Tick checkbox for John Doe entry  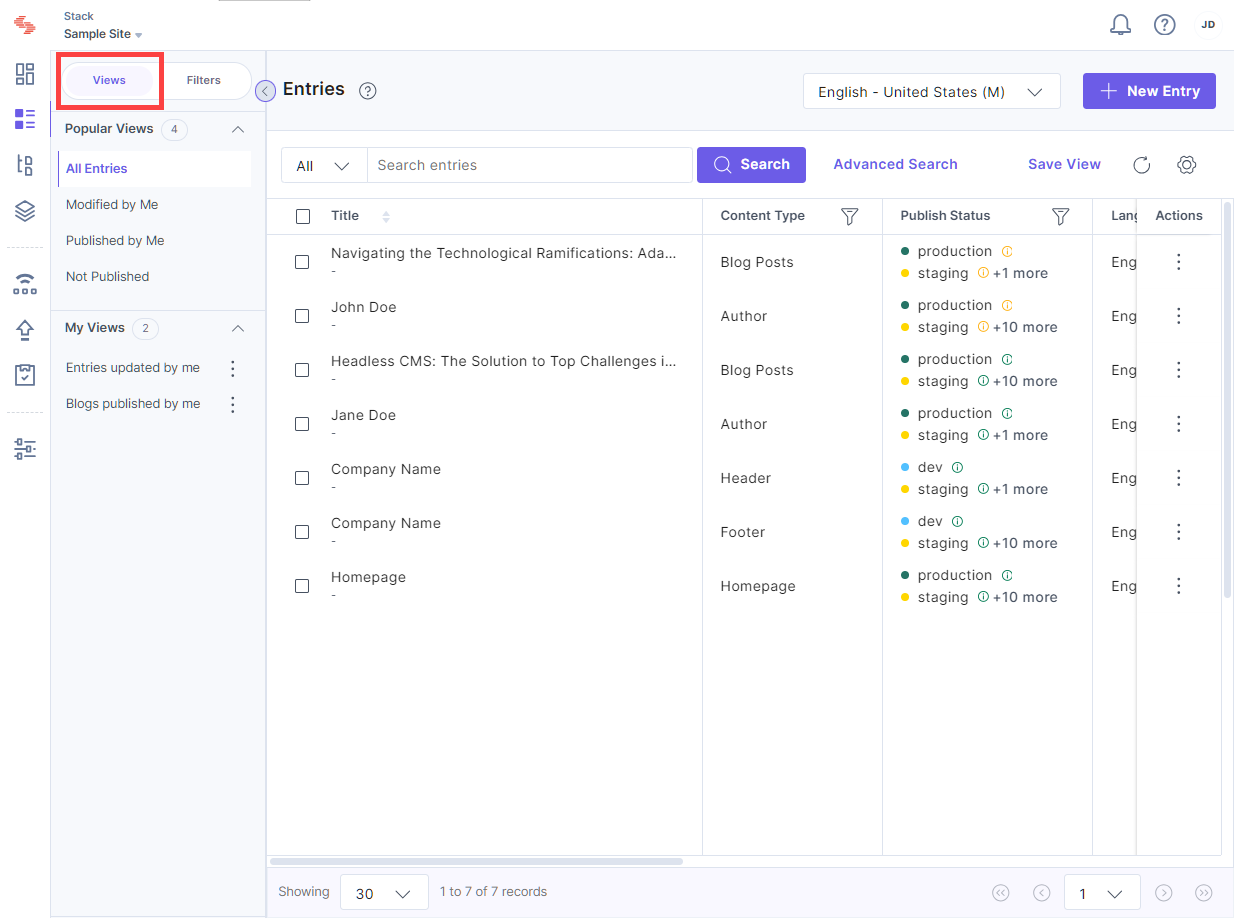[302, 316]
